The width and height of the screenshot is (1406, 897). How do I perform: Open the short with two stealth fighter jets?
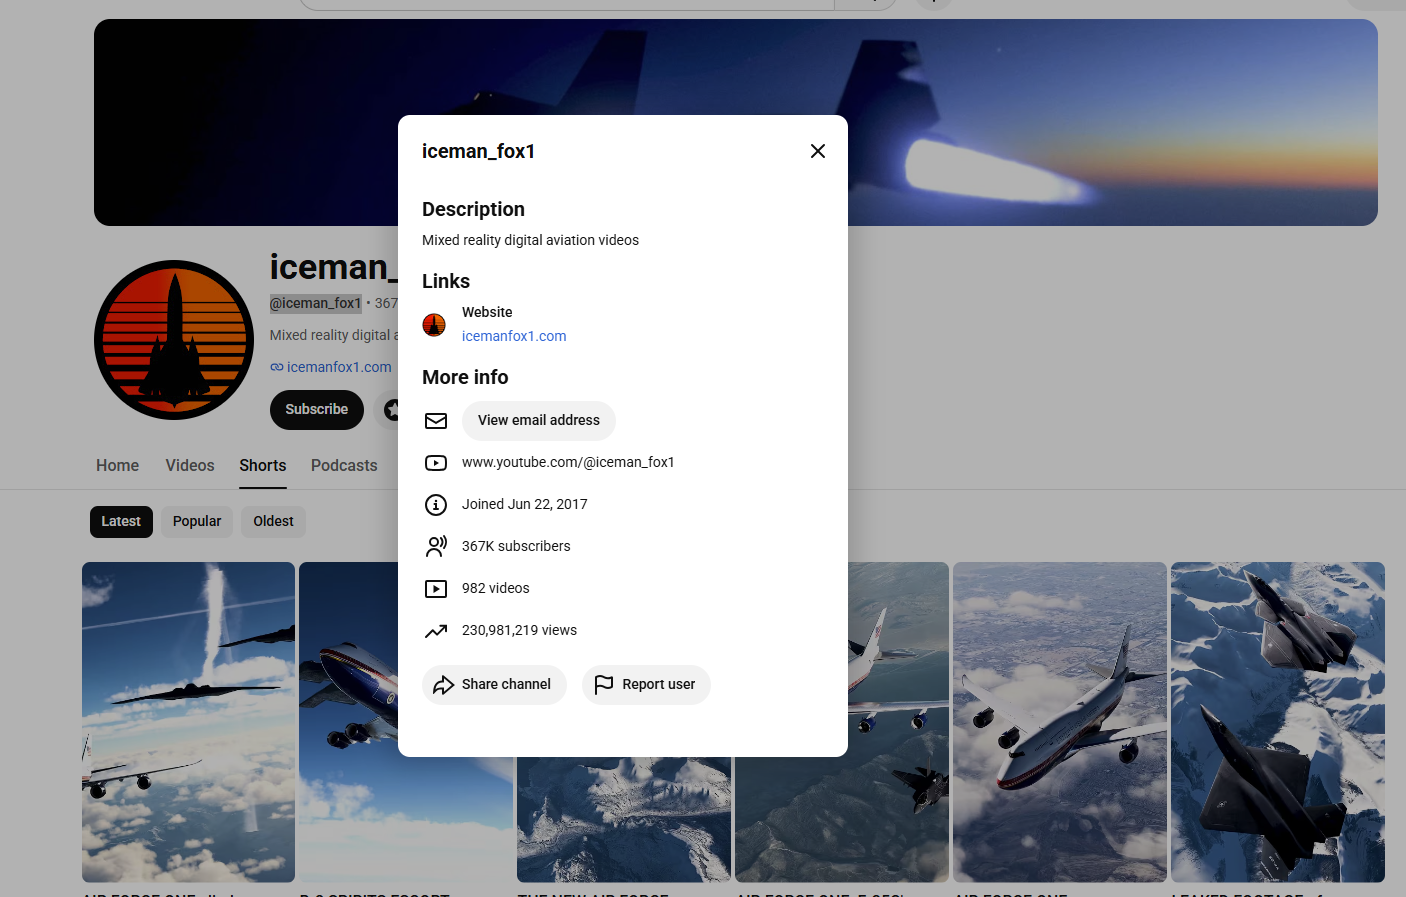click(1278, 722)
